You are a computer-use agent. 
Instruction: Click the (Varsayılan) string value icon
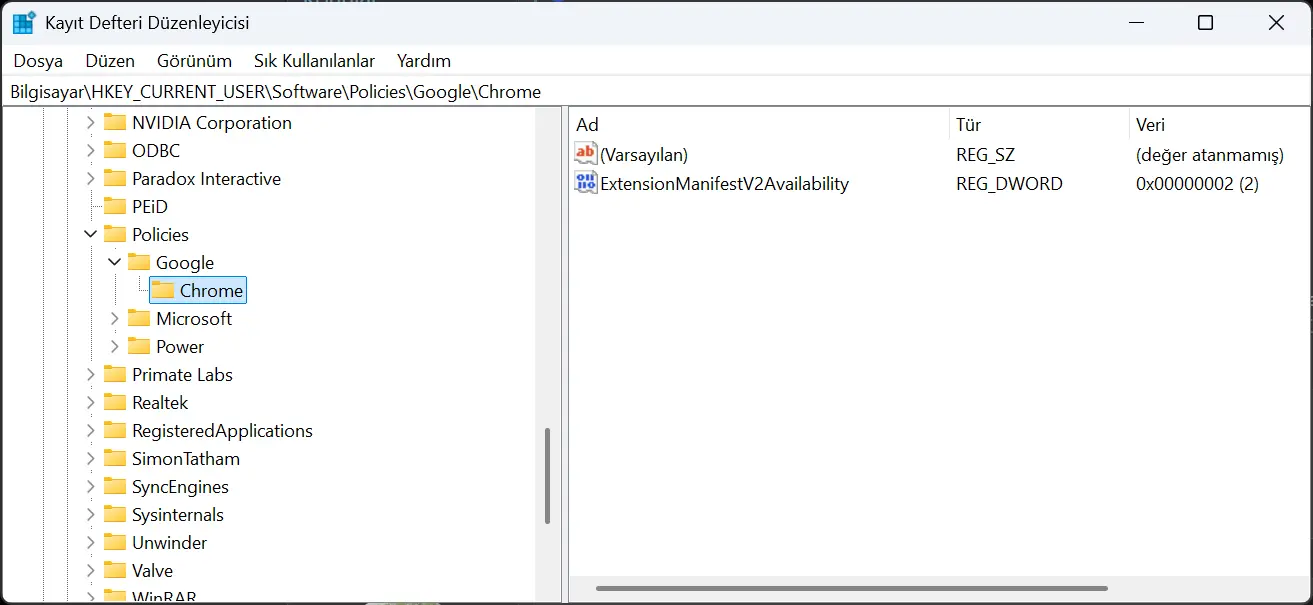point(586,154)
